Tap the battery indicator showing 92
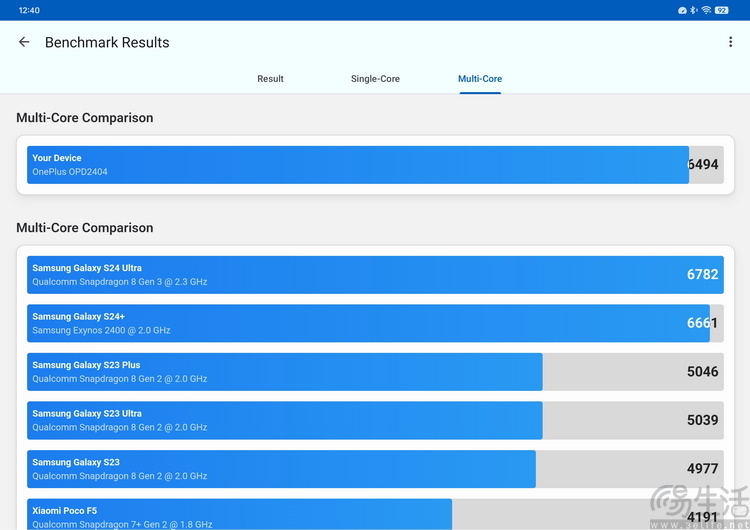Viewport: 750px width, 530px height. (721, 10)
